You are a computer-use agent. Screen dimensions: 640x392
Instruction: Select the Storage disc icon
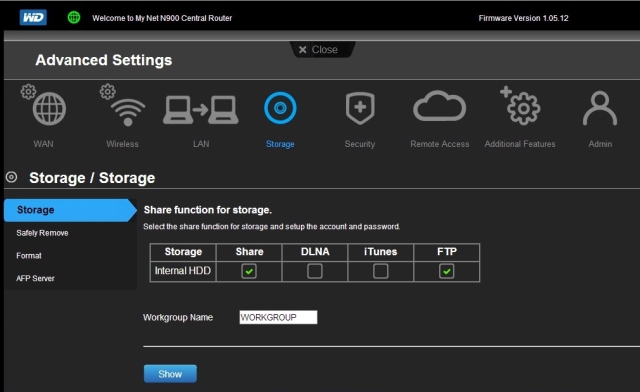pos(280,108)
